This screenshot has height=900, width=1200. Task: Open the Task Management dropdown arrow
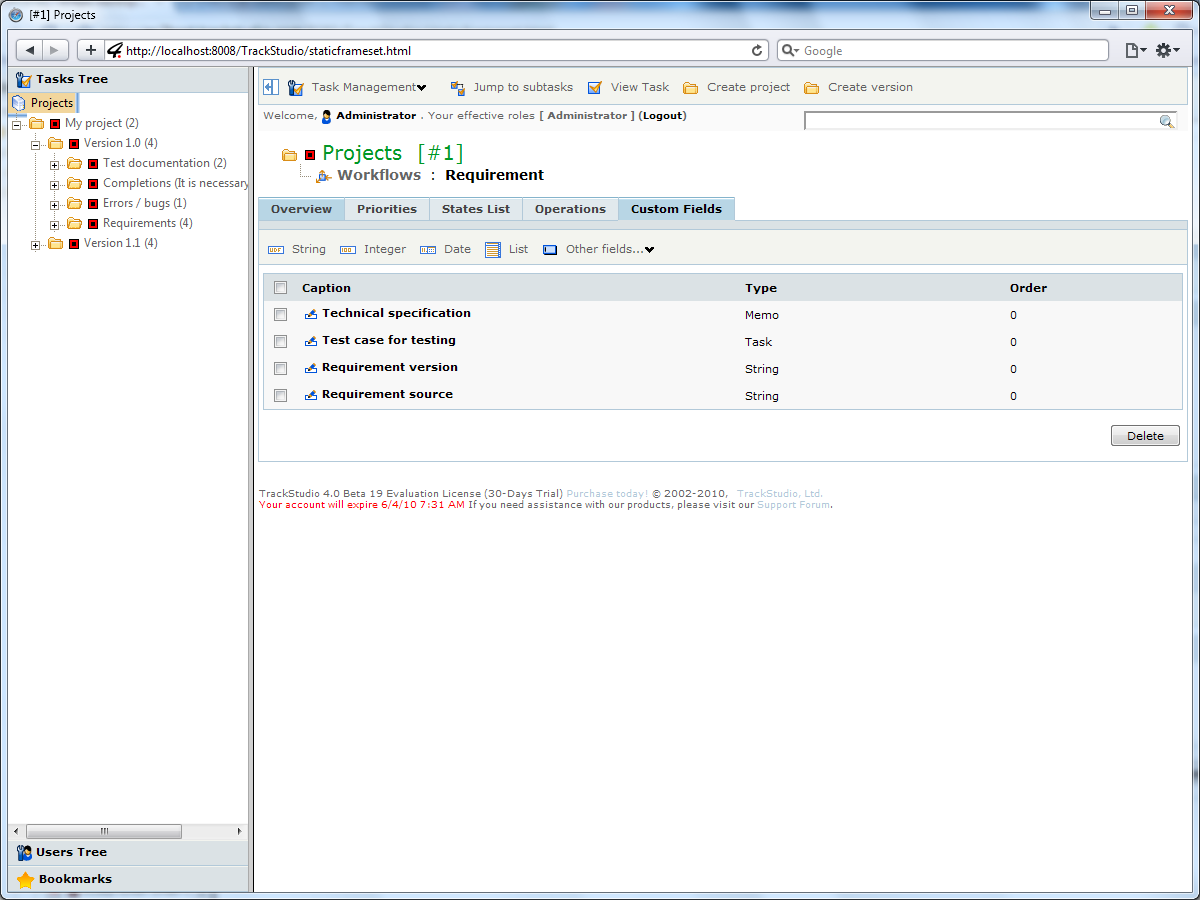click(422, 88)
